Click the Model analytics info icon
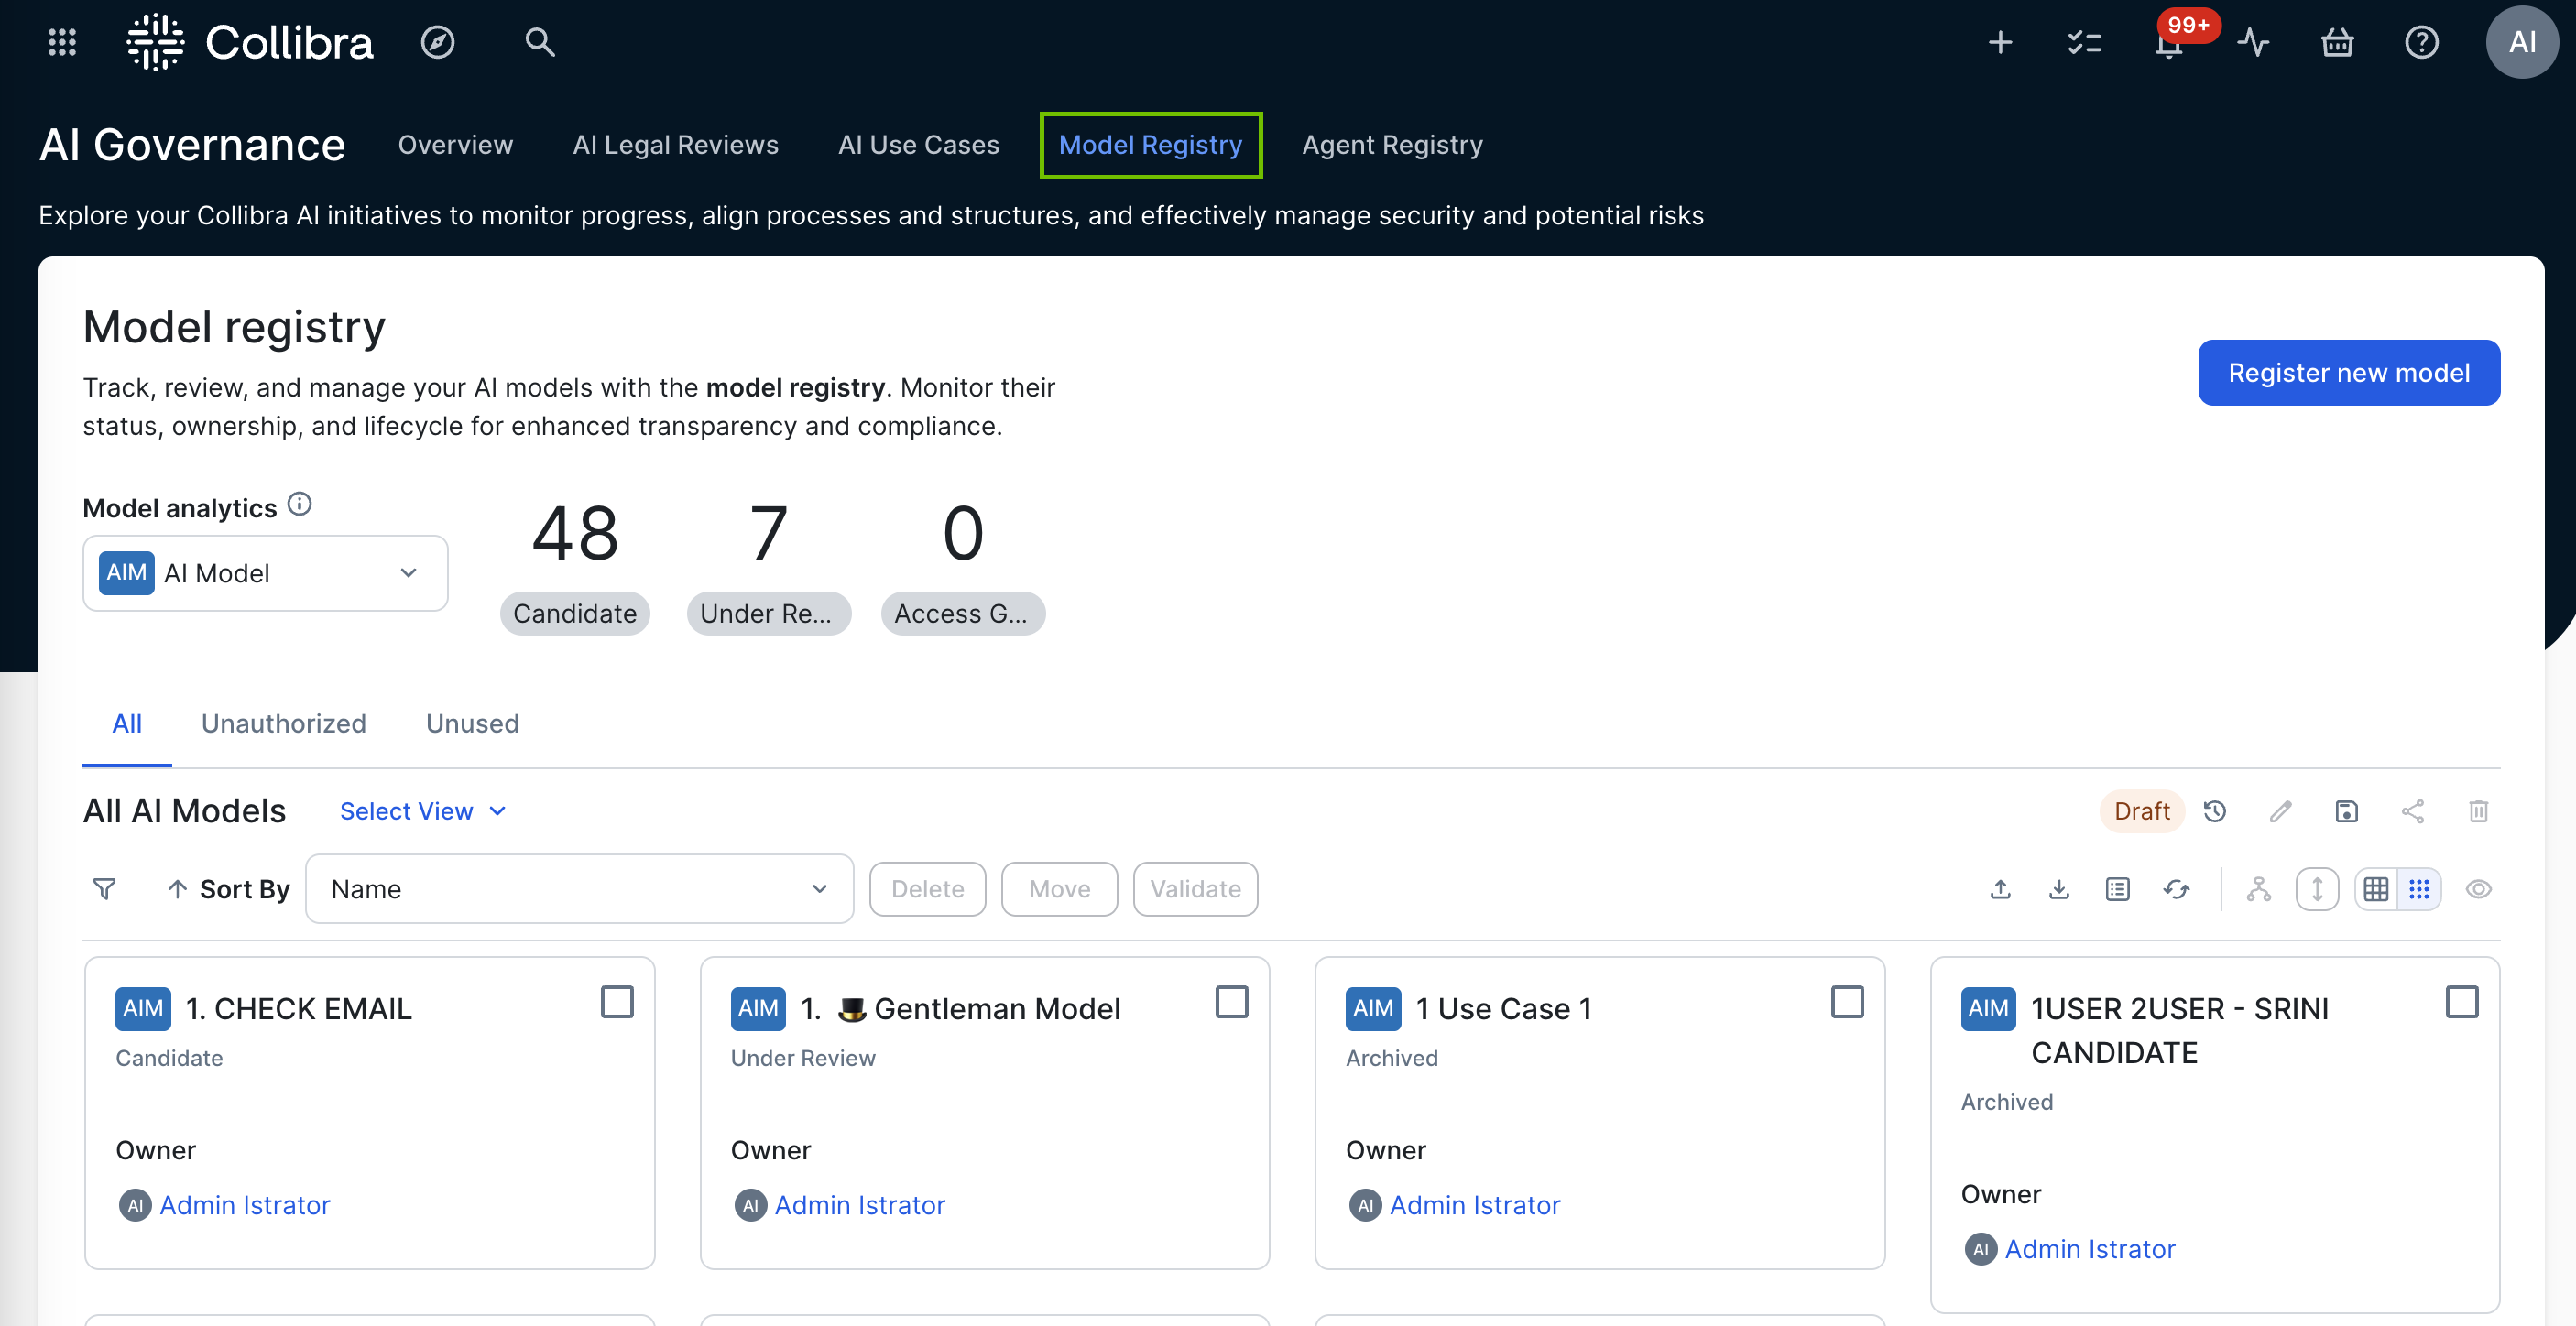2576x1326 pixels. [x=299, y=504]
